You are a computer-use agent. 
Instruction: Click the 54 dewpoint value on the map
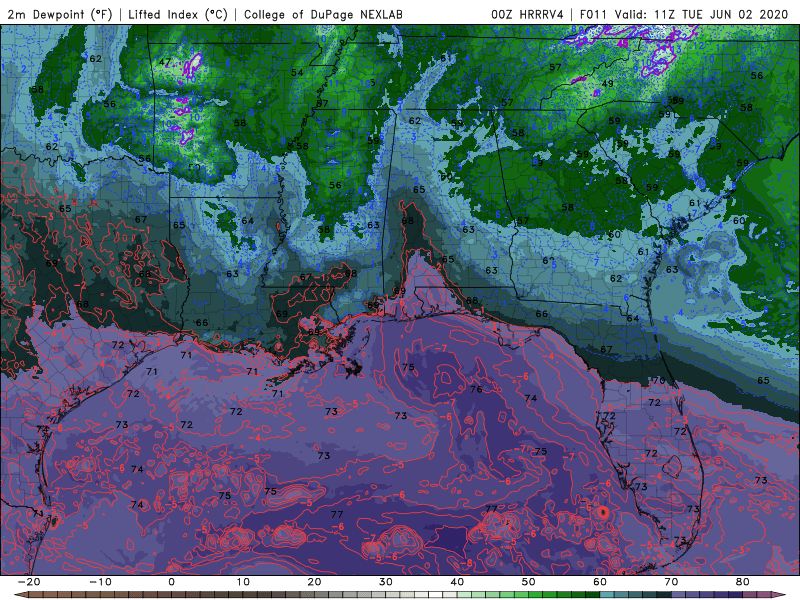tap(297, 72)
